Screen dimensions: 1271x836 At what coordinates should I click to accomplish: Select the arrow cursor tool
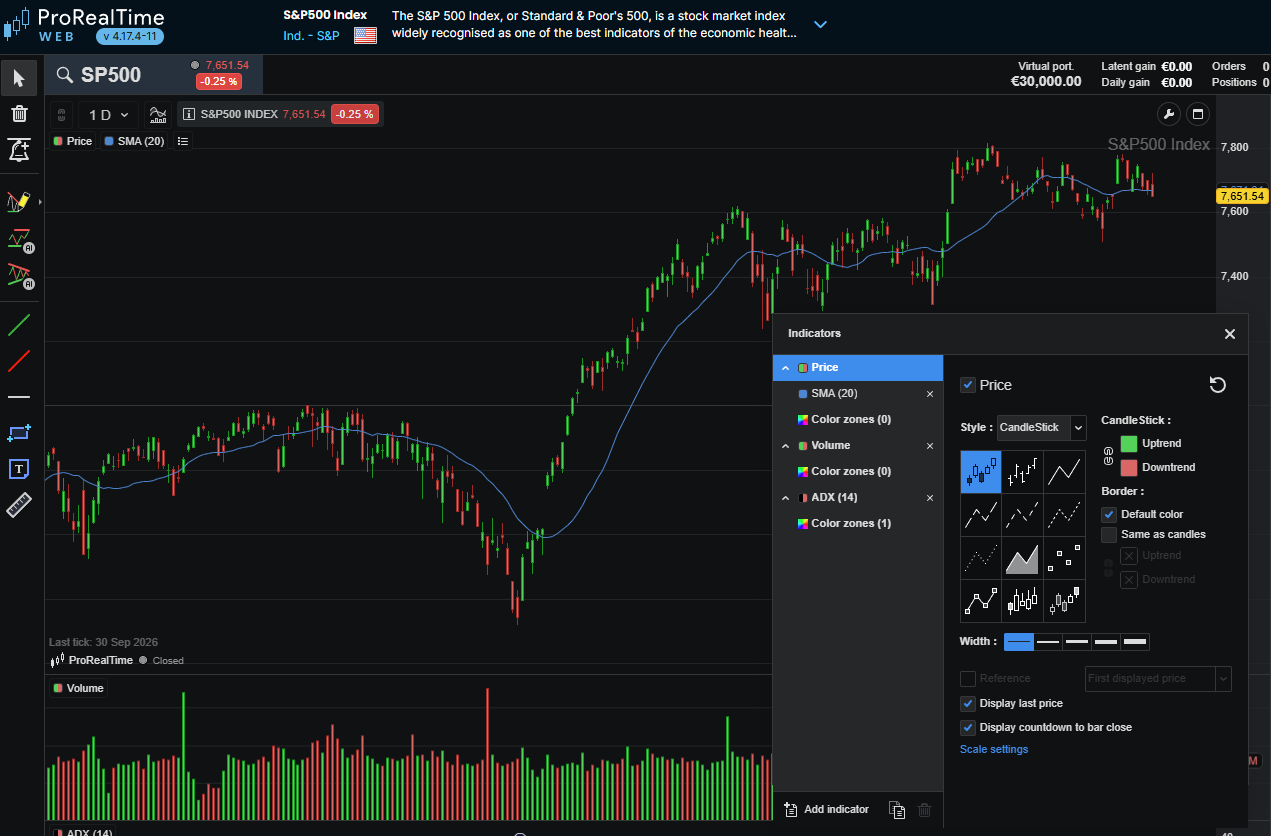(x=19, y=78)
